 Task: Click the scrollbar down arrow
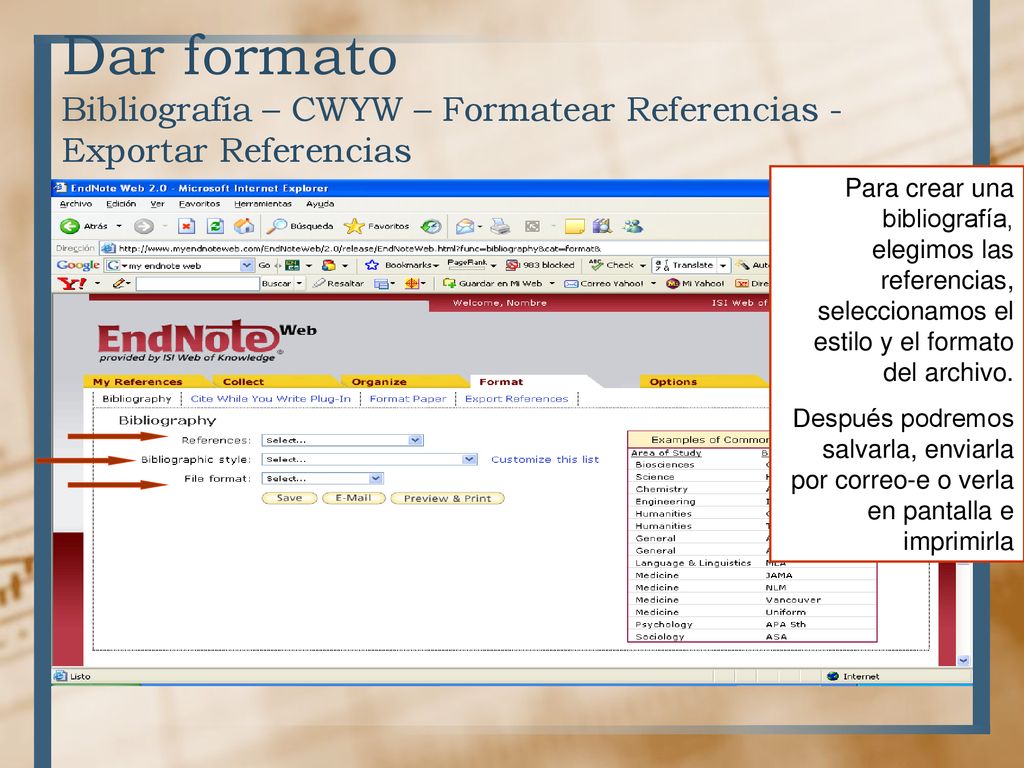pyautogui.click(x=963, y=660)
